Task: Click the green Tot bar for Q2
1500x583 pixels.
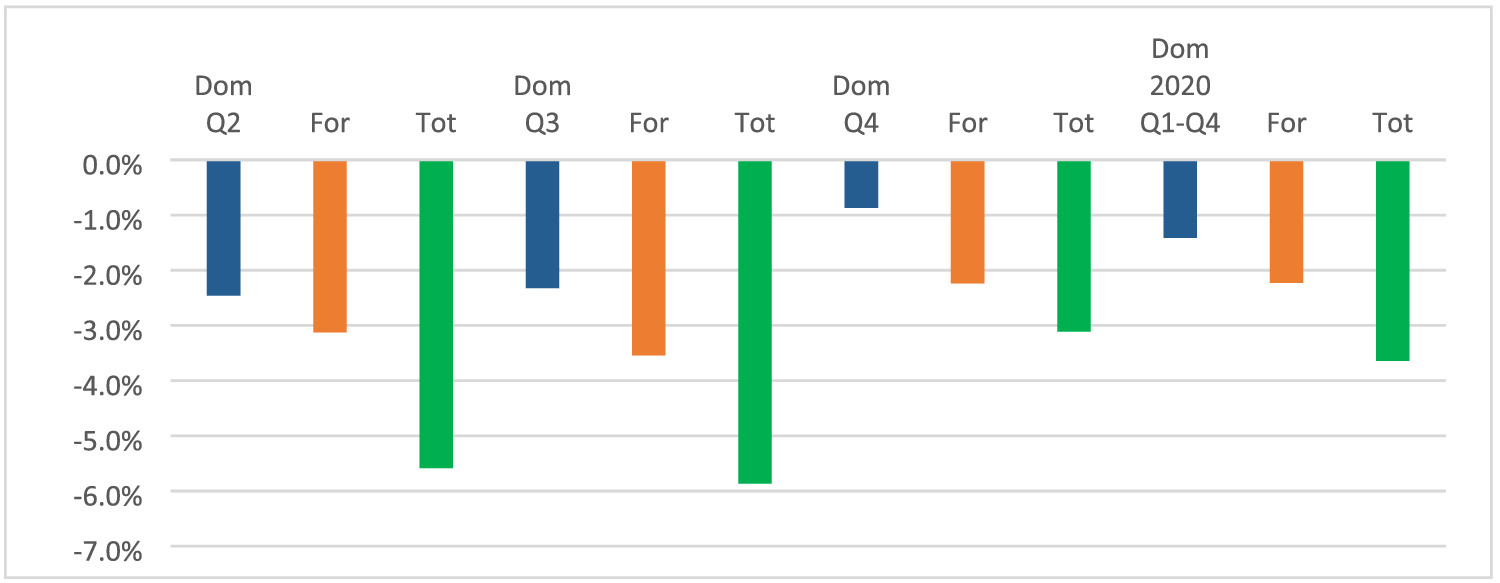Action: [x=436, y=314]
